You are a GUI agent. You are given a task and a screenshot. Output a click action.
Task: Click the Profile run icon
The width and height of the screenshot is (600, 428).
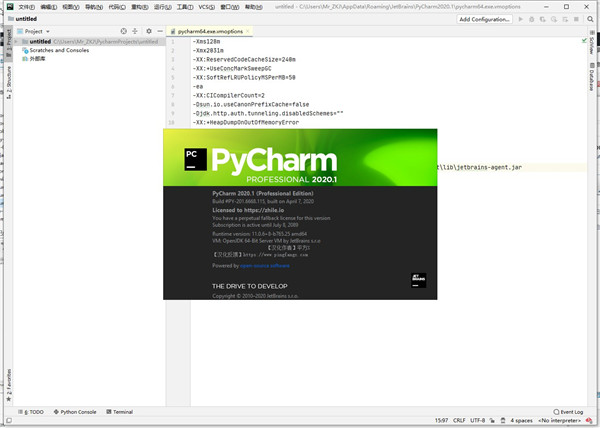tap(554, 19)
